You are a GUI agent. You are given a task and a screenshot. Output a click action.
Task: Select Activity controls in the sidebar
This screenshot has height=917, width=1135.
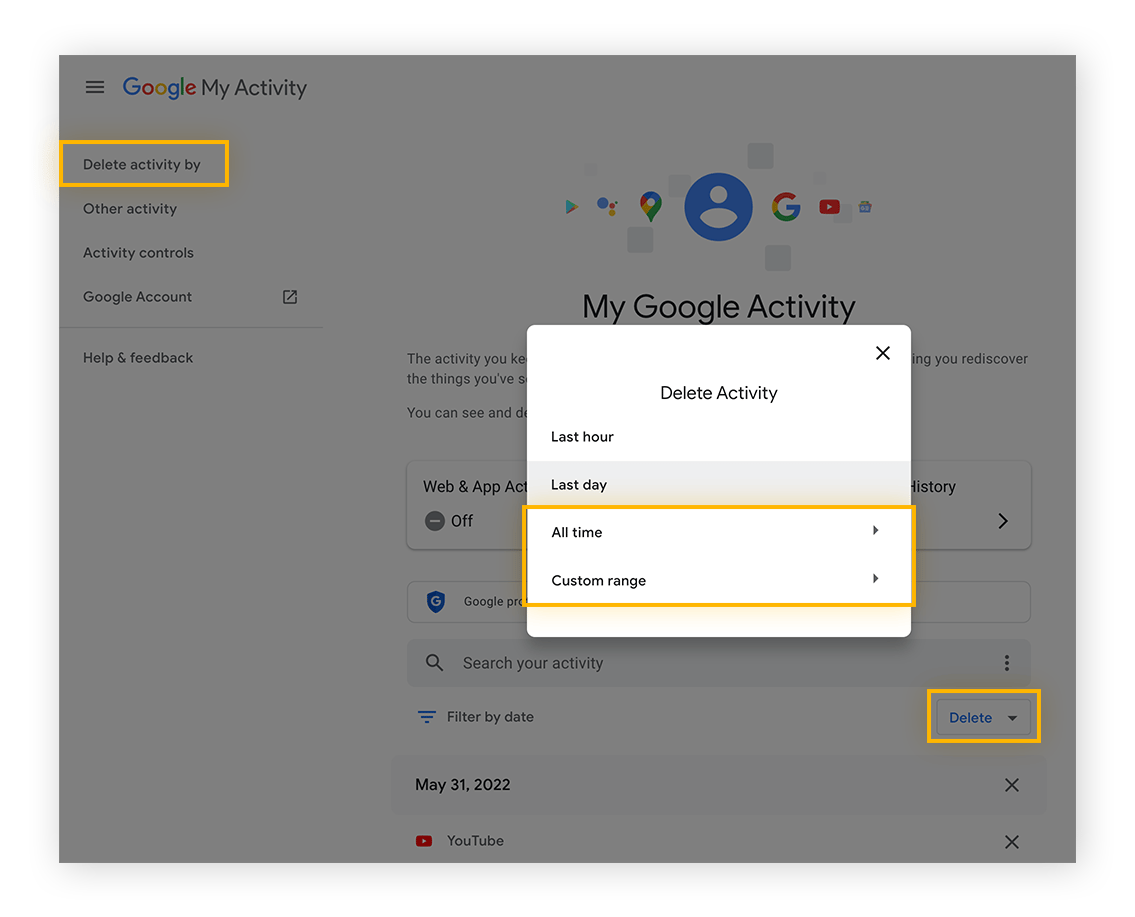coord(138,252)
